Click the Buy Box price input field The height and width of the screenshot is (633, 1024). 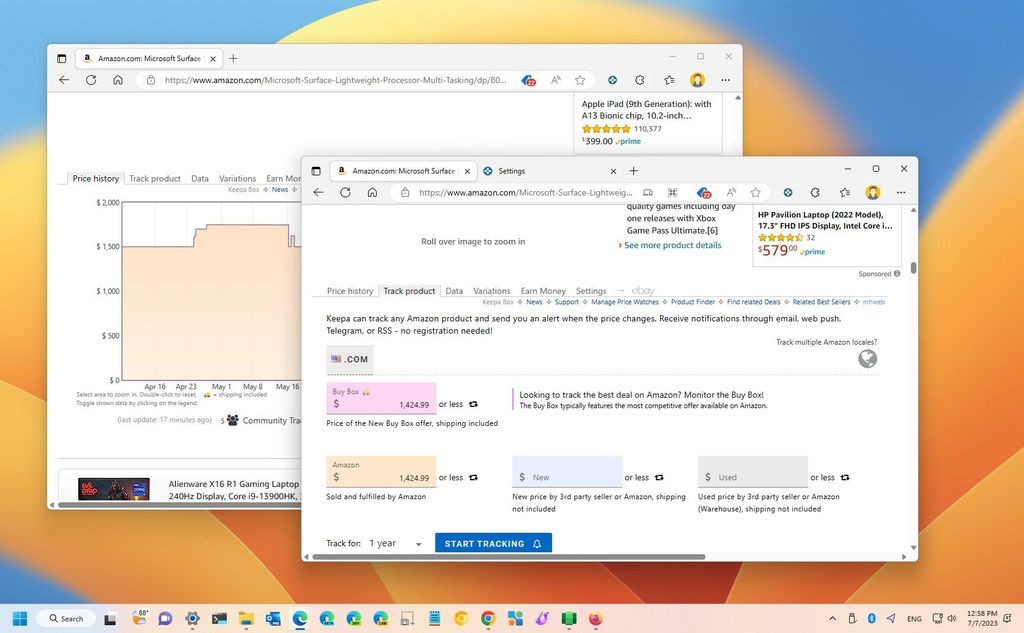click(x=381, y=398)
